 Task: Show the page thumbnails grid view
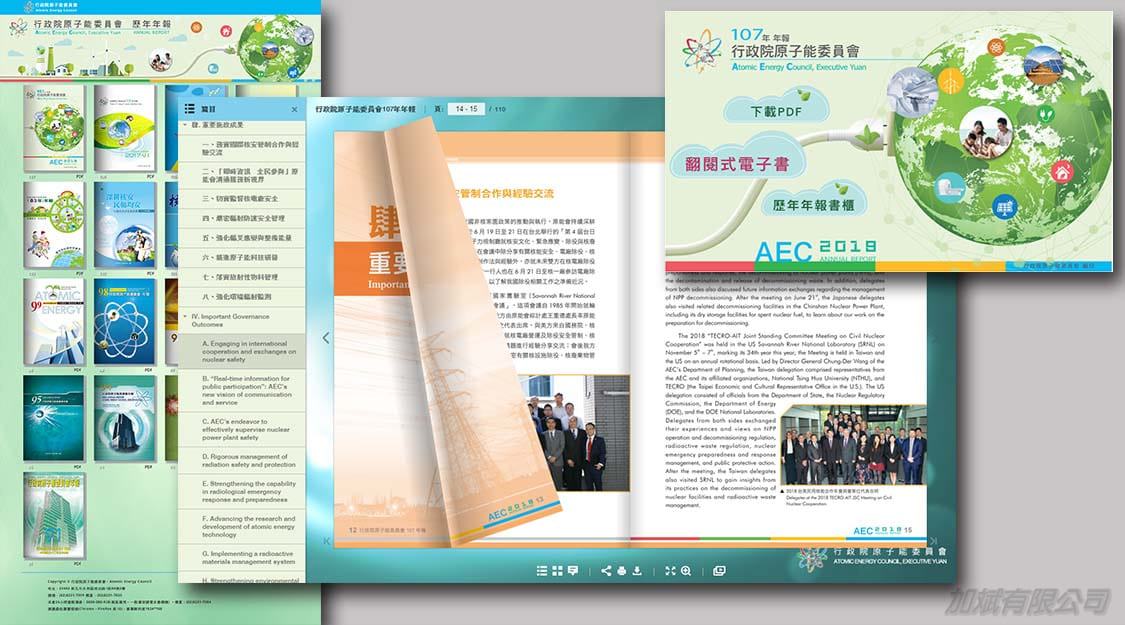pos(557,570)
